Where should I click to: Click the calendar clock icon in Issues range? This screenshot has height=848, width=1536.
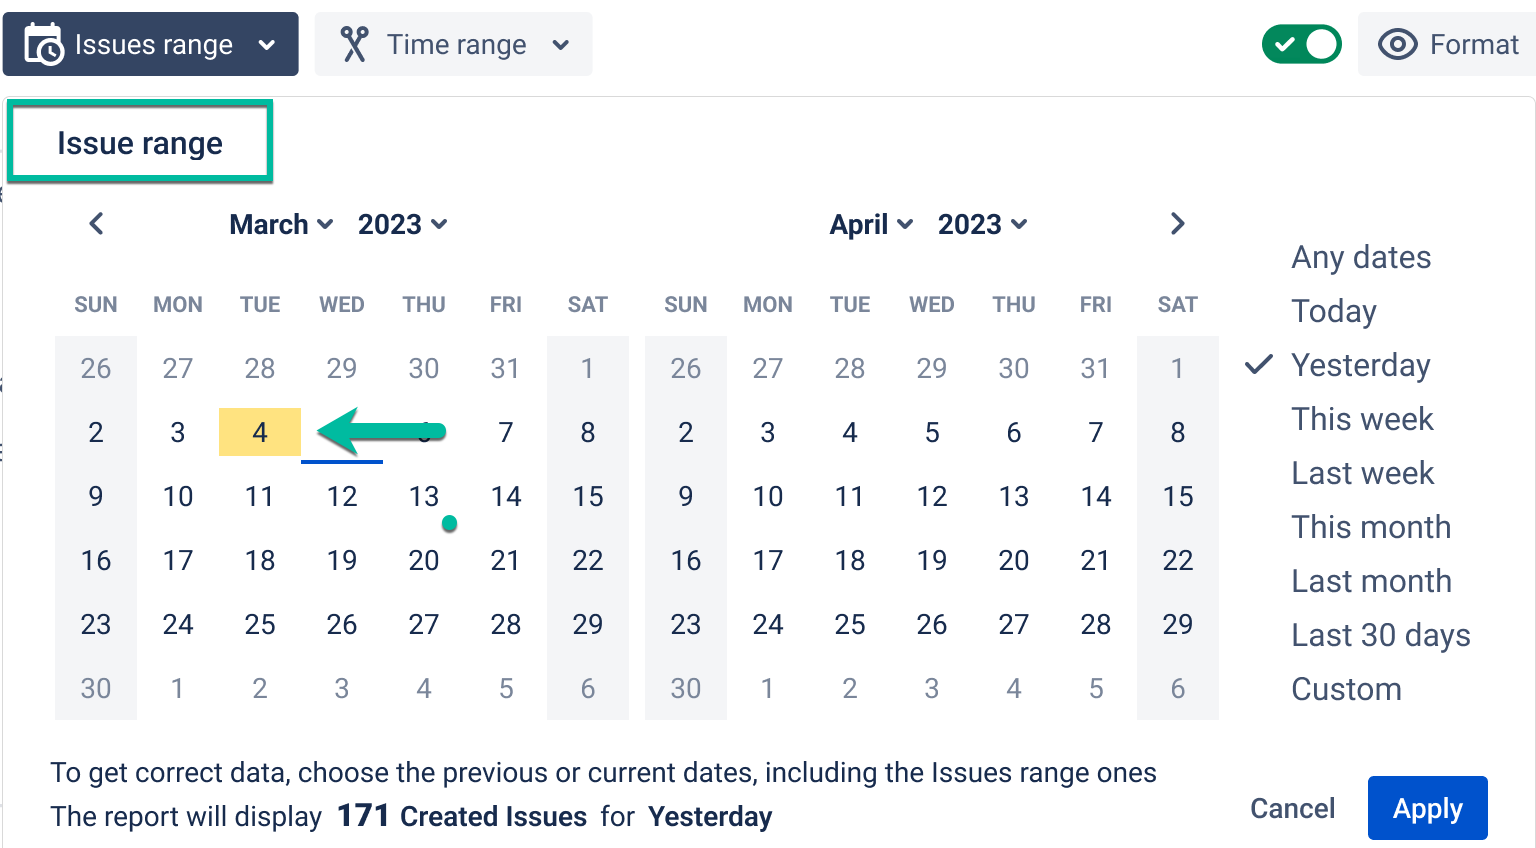(44, 45)
